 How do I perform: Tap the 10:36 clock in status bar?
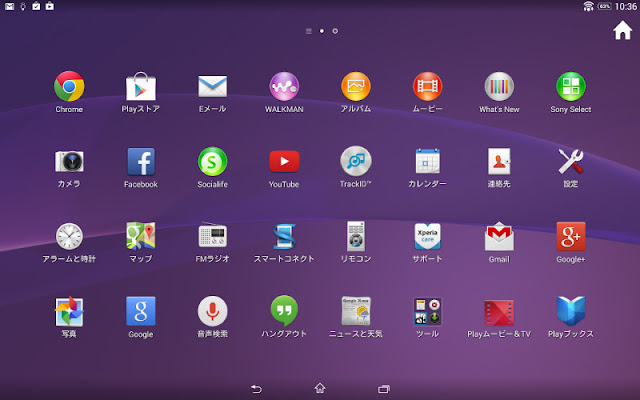[x=626, y=6]
